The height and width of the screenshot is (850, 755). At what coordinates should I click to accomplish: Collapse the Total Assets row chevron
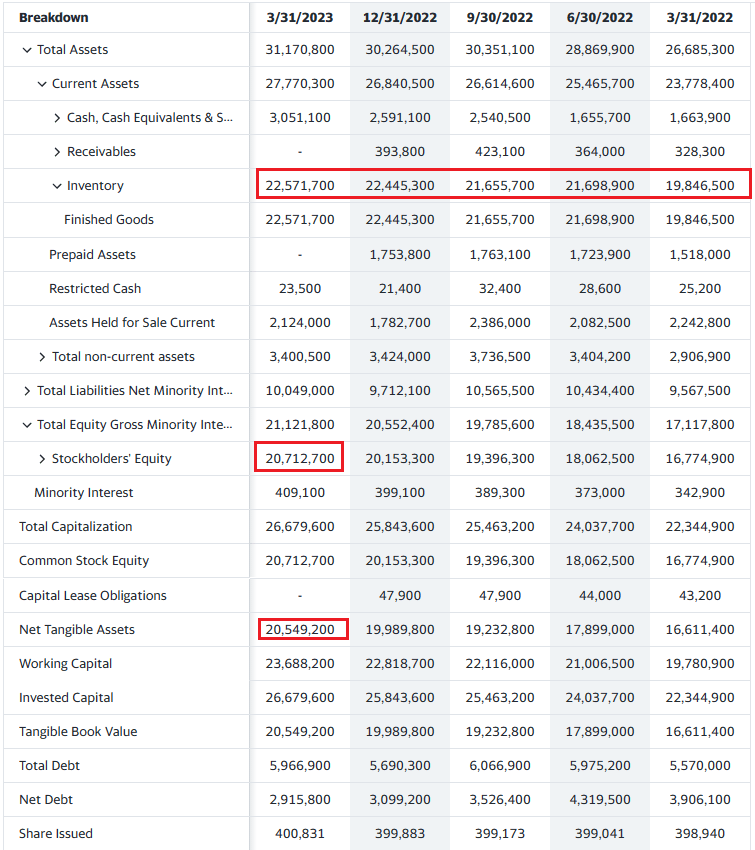coord(26,50)
